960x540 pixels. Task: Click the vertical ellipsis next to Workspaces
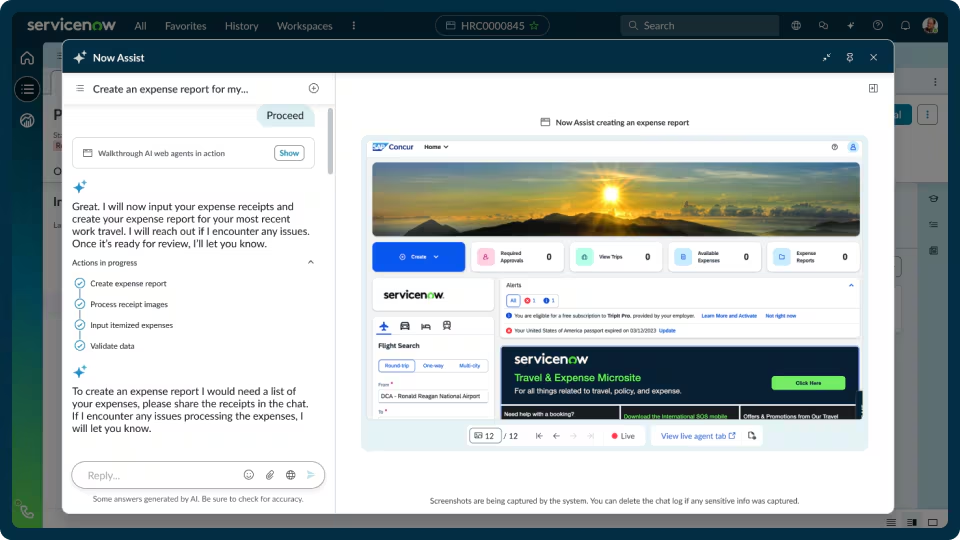click(x=353, y=26)
